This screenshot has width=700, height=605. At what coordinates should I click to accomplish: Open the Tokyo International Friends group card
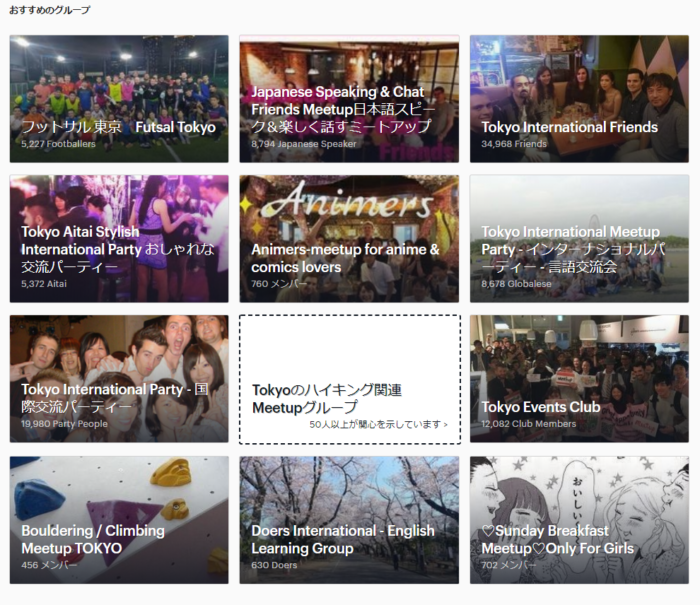tap(579, 99)
